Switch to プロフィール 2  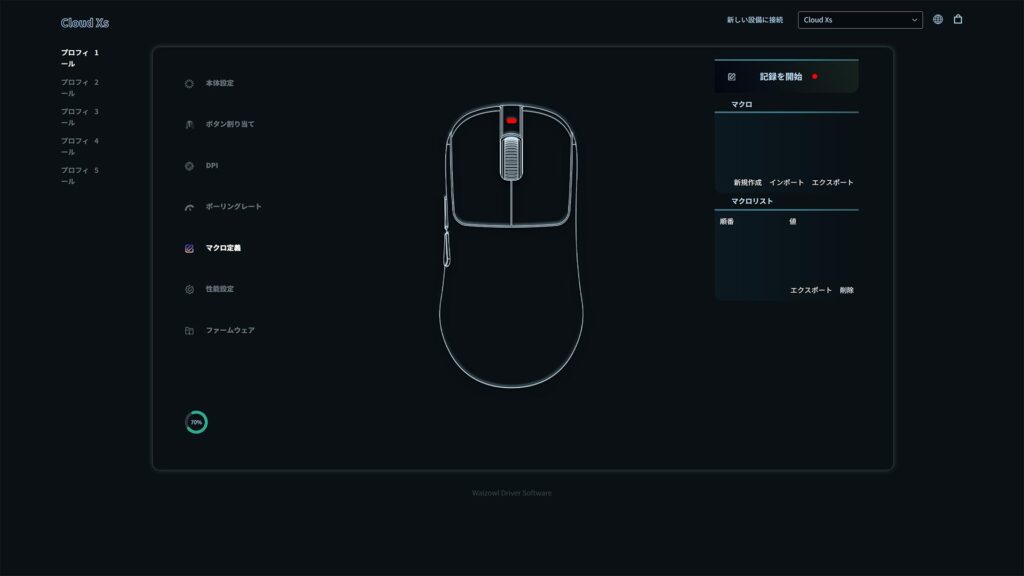pos(80,88)
